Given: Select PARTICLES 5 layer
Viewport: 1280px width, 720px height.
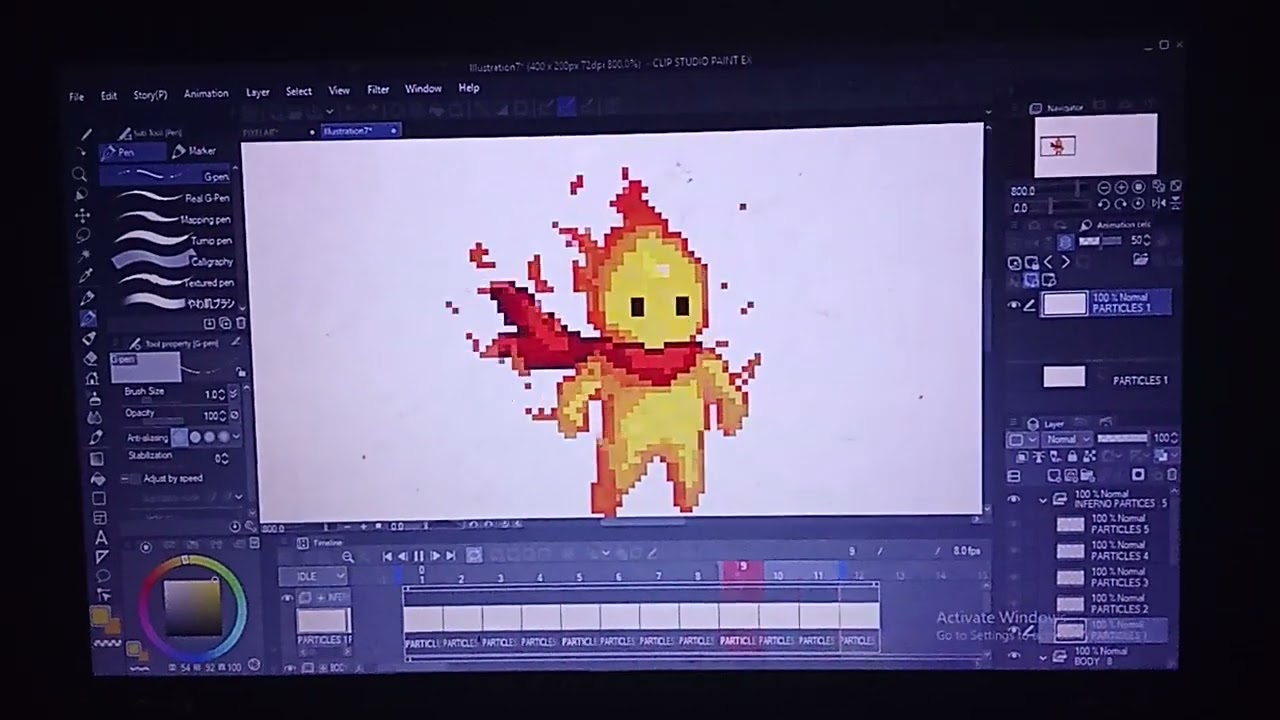Looking at the screenshot, I should point(1110,523).
